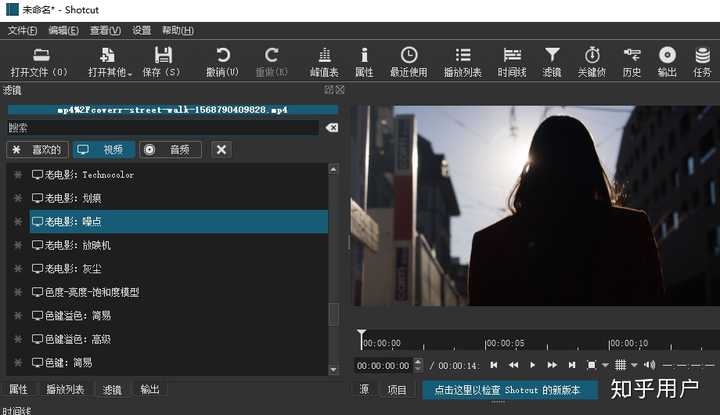
Task: Open the 查看 menu
Action: [x=105, y=31]
